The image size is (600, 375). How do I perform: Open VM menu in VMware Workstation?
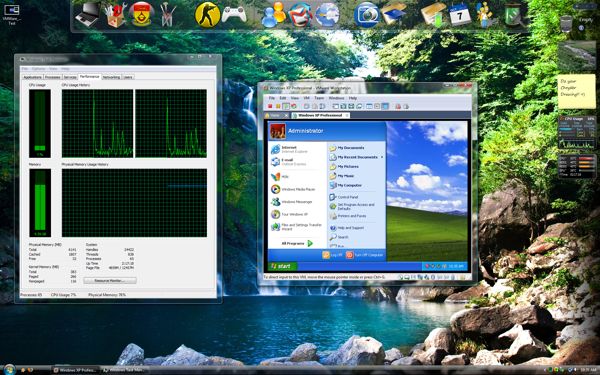pyautogui.click(x=307, y=98)
